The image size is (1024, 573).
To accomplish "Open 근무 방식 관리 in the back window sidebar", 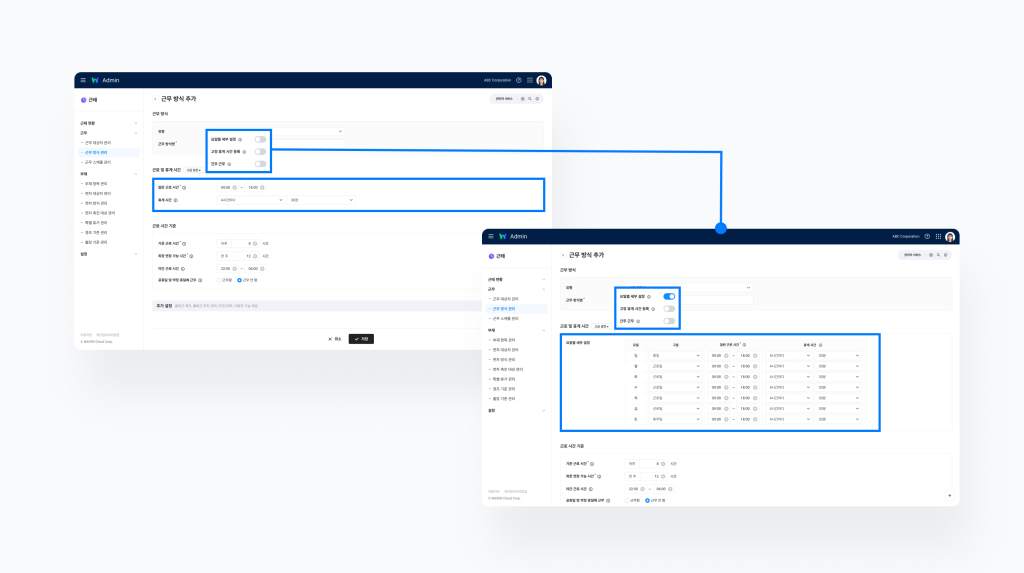I will (x=98, y=152).
